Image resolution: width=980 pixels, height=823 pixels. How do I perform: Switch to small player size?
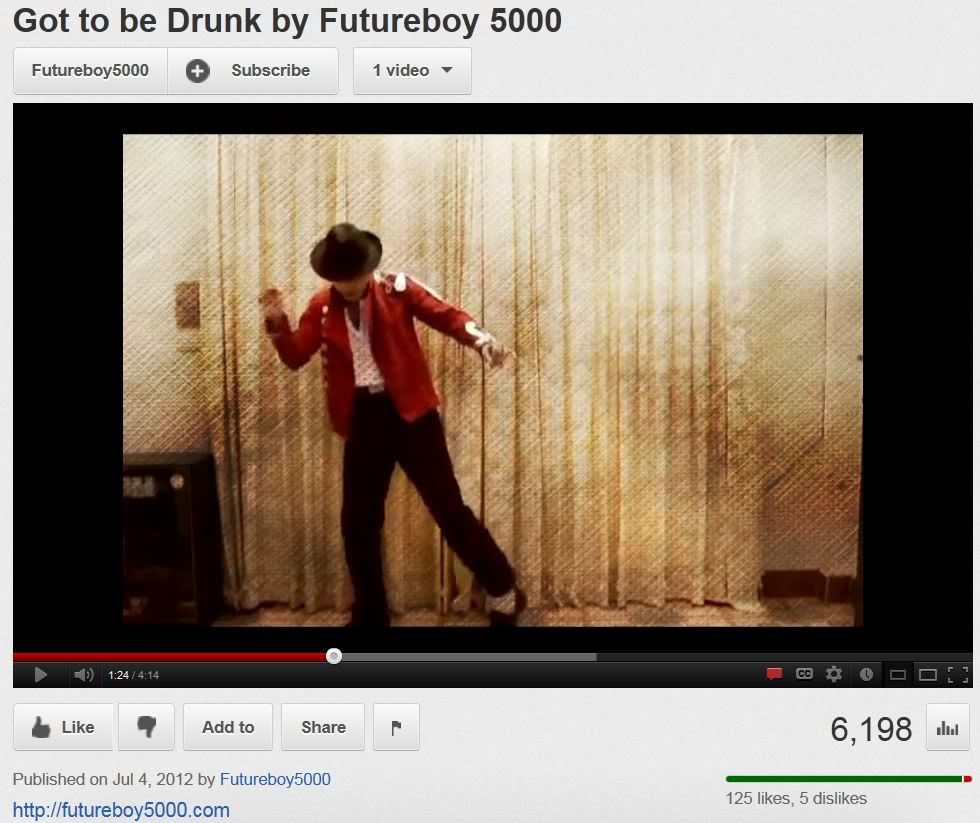click(898, 675)
